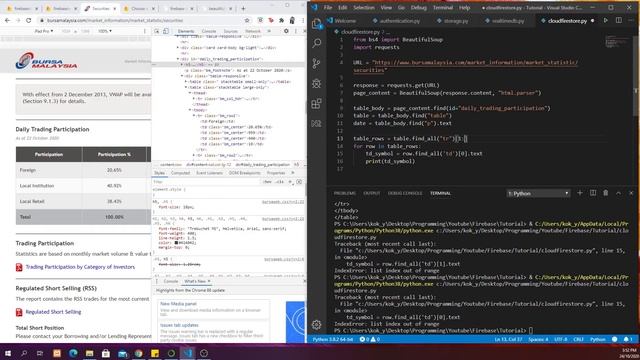Switch to authentication.py editor tab
Screen dimensions: 640x360
[x=396, y=20]
